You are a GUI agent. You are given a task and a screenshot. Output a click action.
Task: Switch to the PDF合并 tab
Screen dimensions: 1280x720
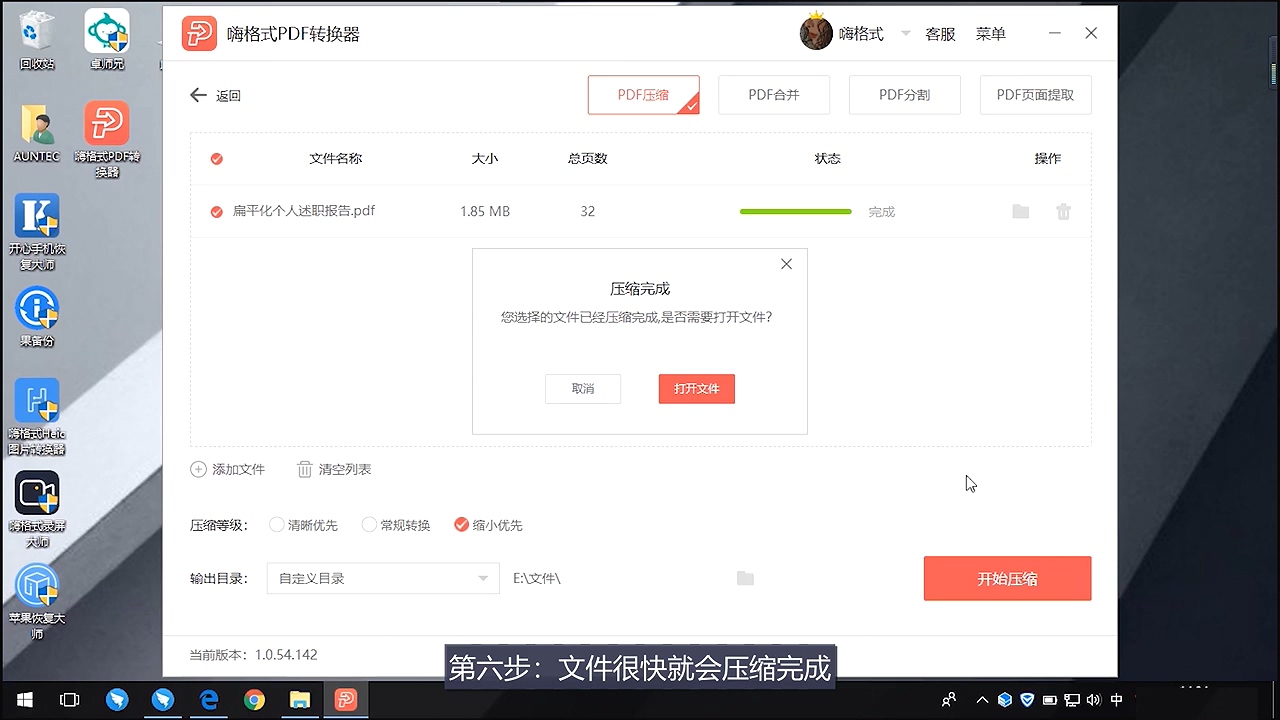coord(773,94)
